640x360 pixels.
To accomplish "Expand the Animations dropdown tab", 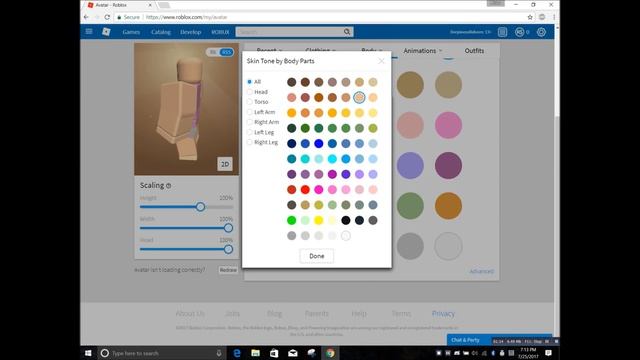I will pos(422,51).
